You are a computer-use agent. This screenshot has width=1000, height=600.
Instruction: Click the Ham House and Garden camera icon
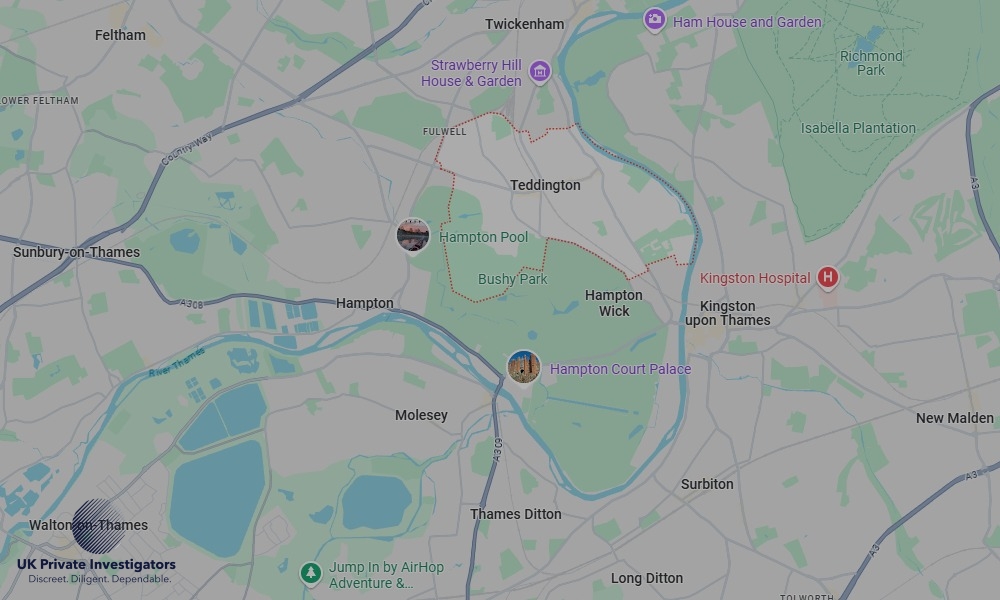654,20
